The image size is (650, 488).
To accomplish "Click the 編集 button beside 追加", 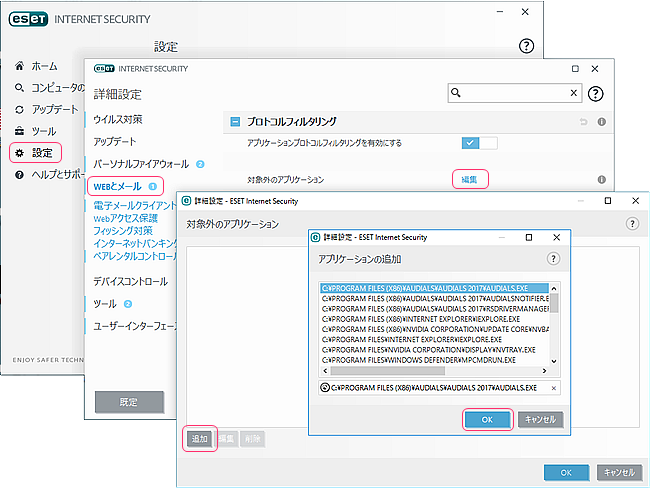I will click(x=226, y=439).
